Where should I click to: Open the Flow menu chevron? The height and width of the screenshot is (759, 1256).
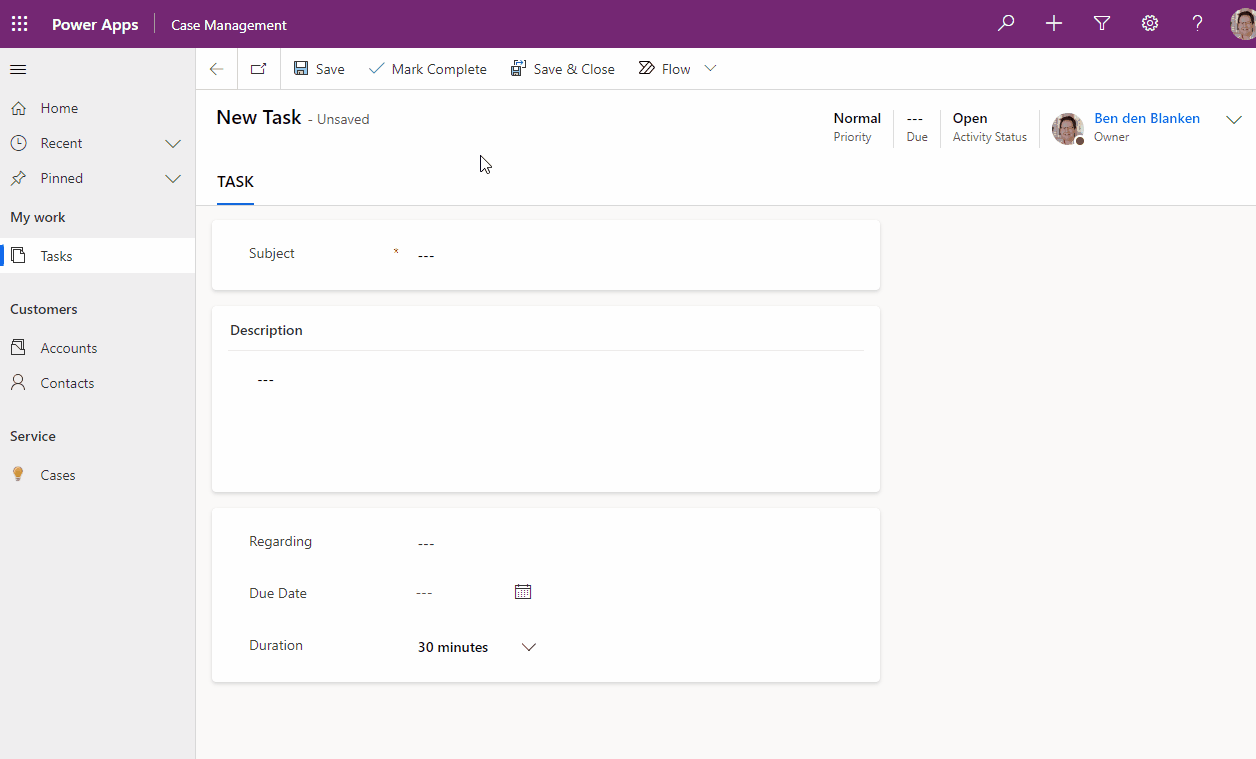tap(710, 68)
